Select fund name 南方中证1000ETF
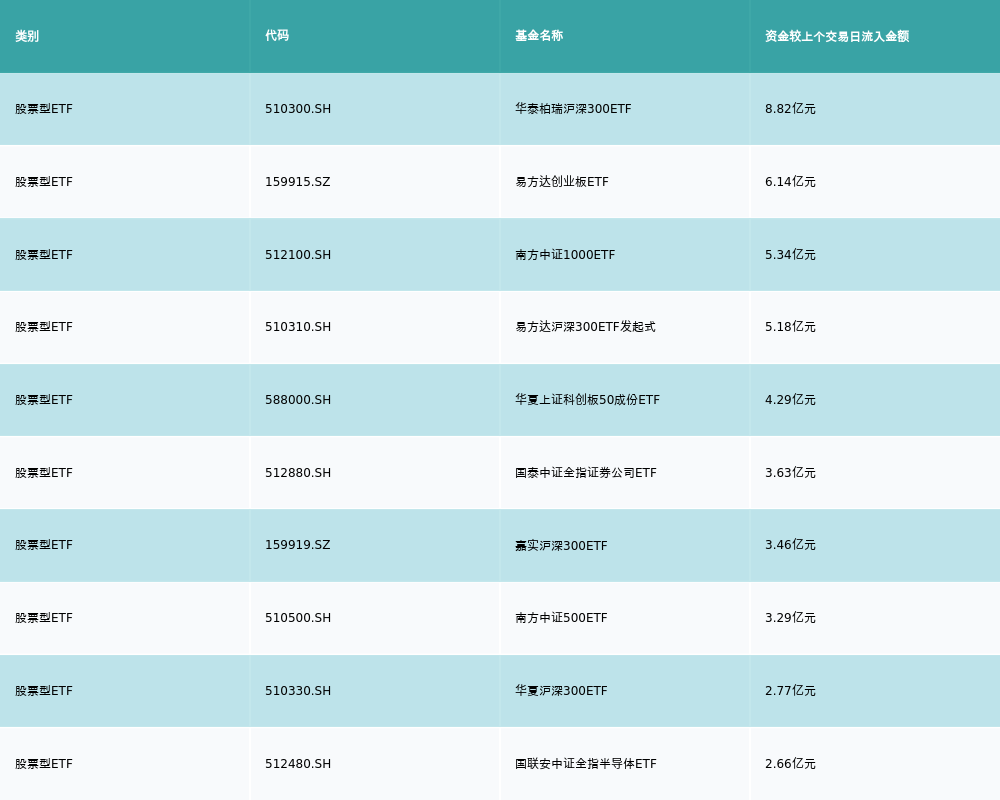Image resolution: width=1000 pixels, height=800 pixels. tap(565, 255)
